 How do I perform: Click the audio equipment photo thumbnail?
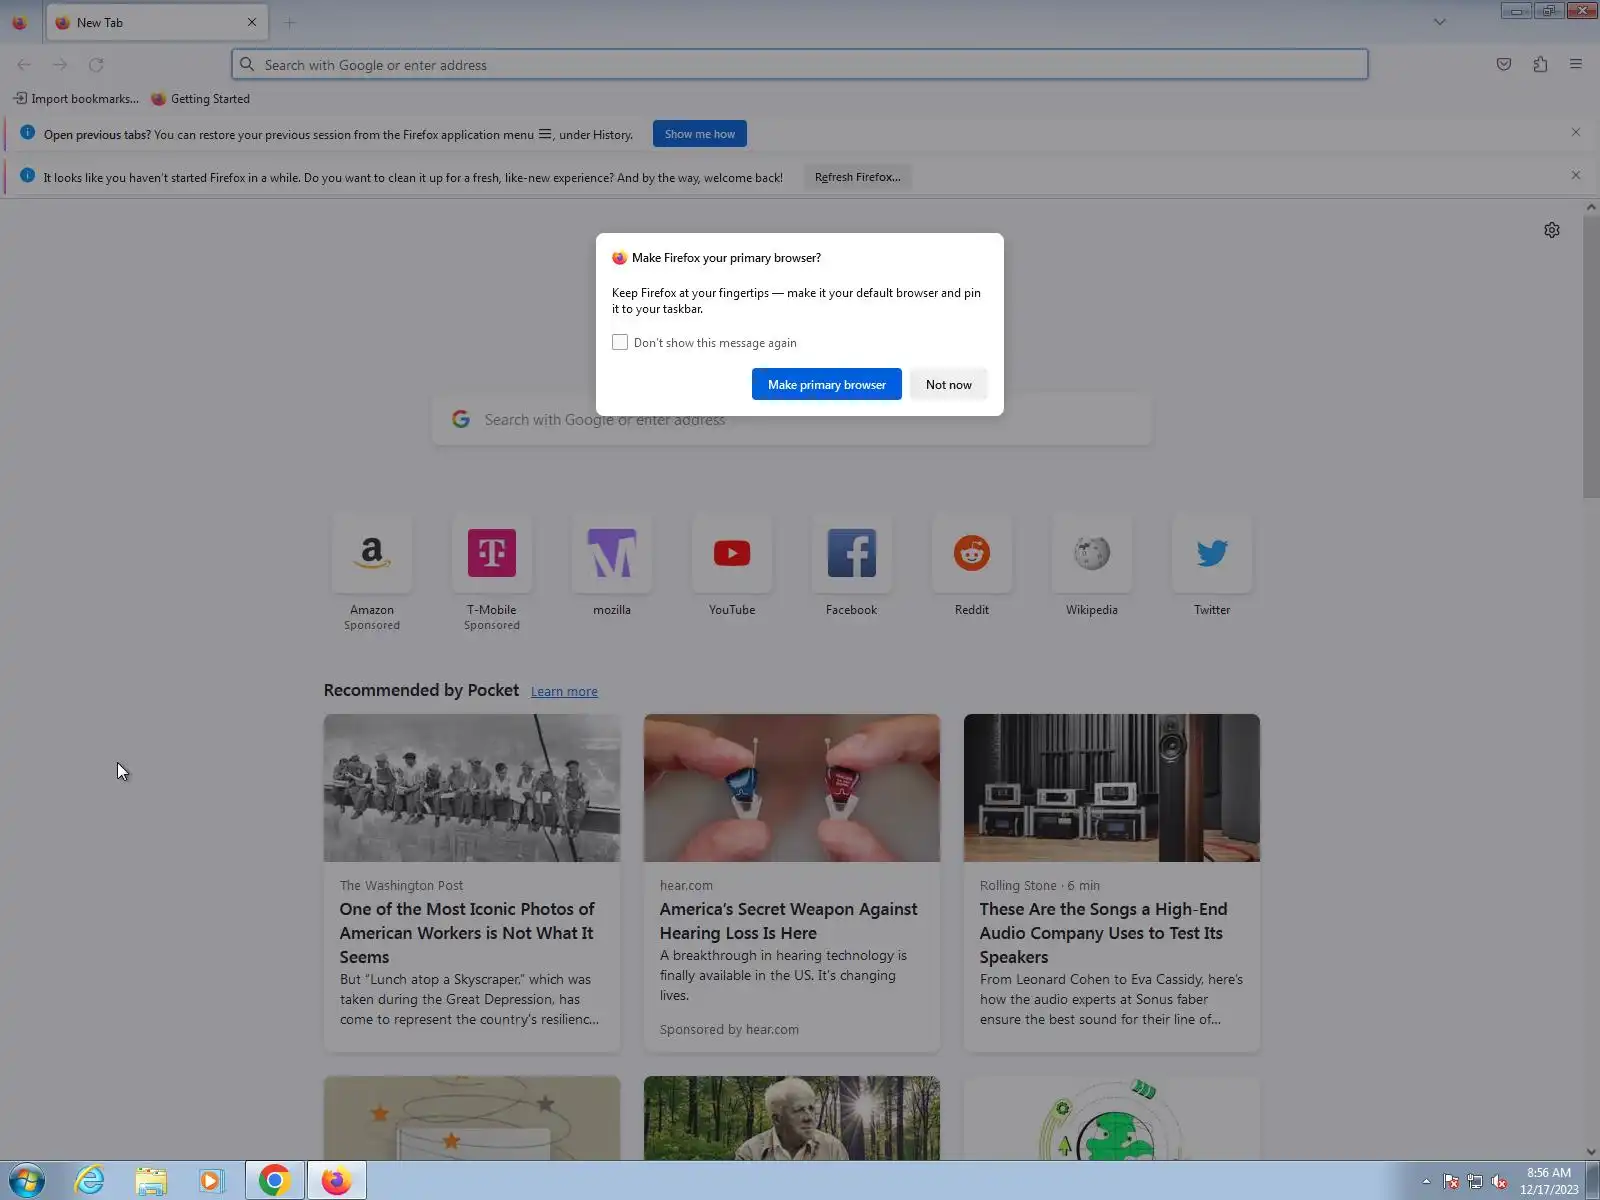point(1112,788)
